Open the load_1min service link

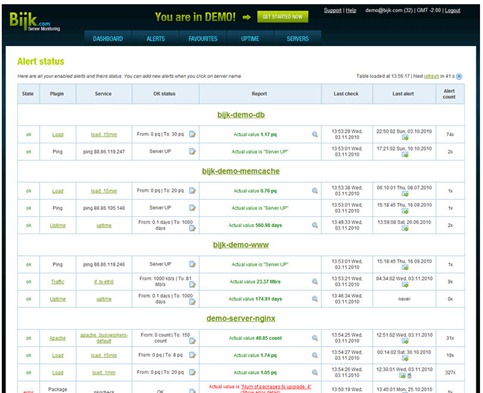[x=104, y=373]
